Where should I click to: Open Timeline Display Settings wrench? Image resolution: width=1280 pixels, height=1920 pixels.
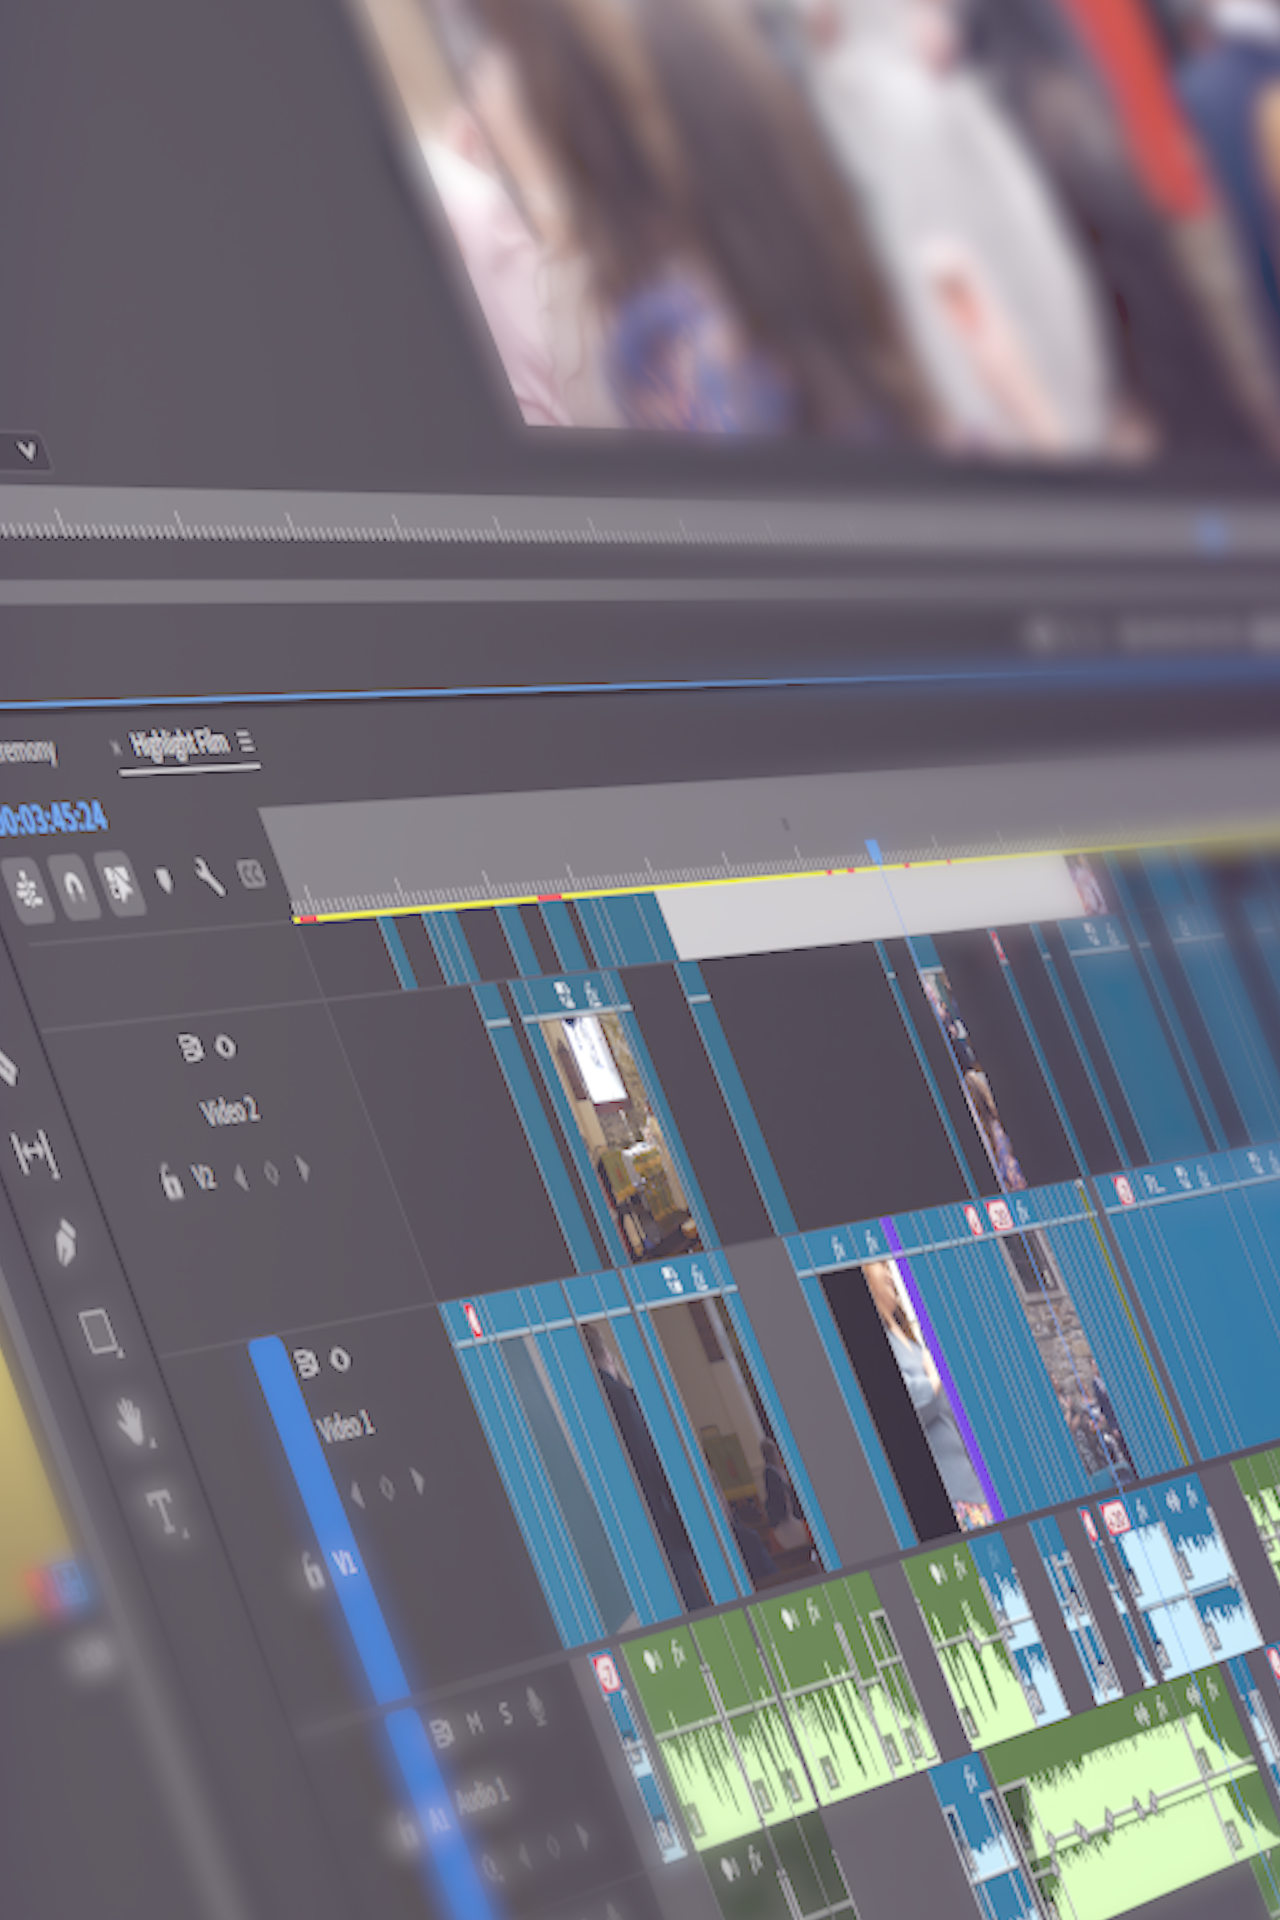209,877
